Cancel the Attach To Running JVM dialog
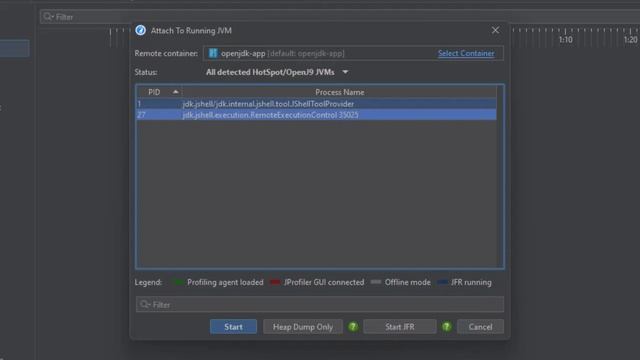 (480, 327)
